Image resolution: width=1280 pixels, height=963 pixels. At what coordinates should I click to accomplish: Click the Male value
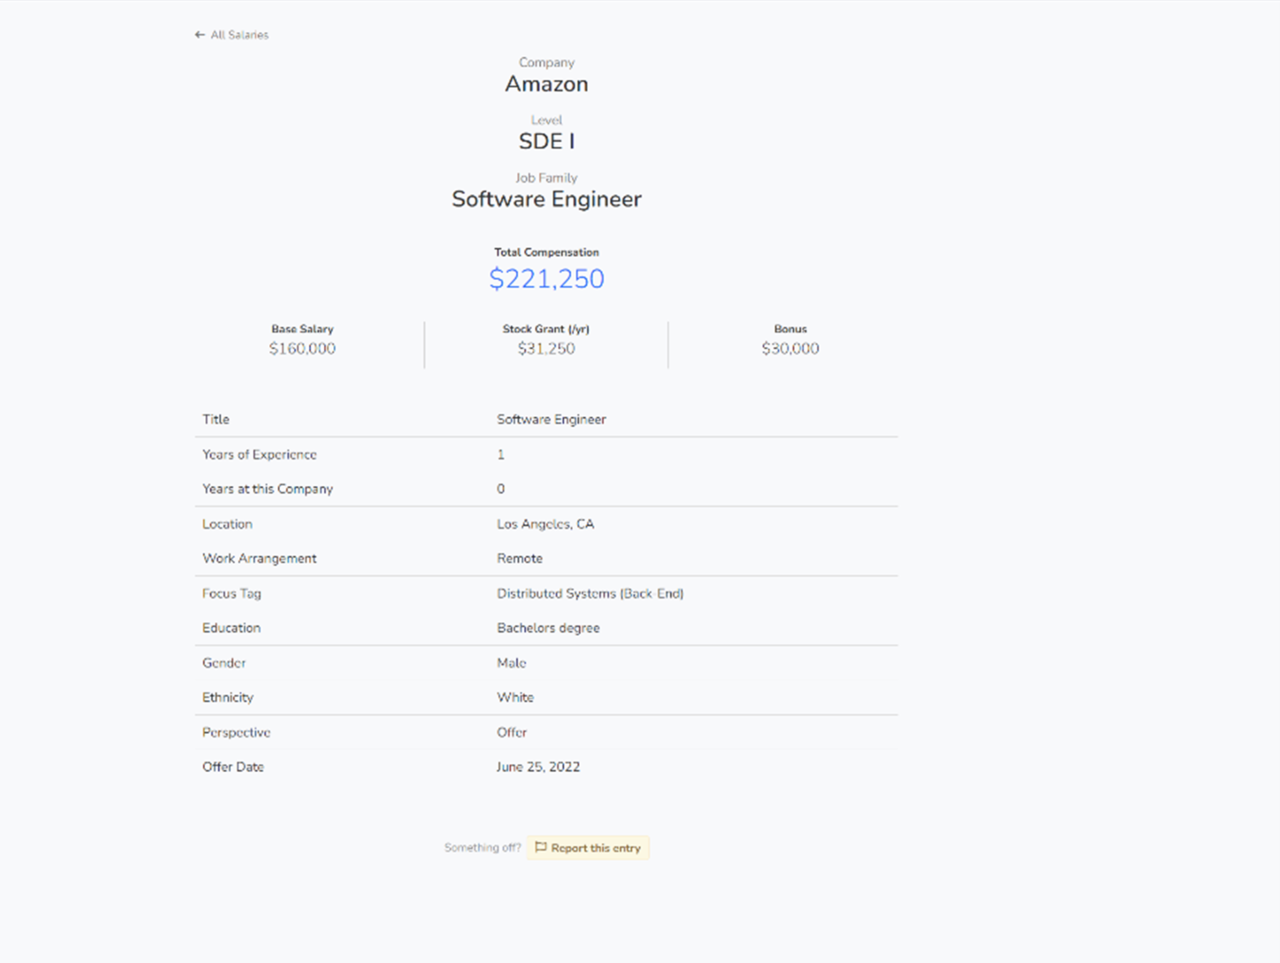click(512, 663)
